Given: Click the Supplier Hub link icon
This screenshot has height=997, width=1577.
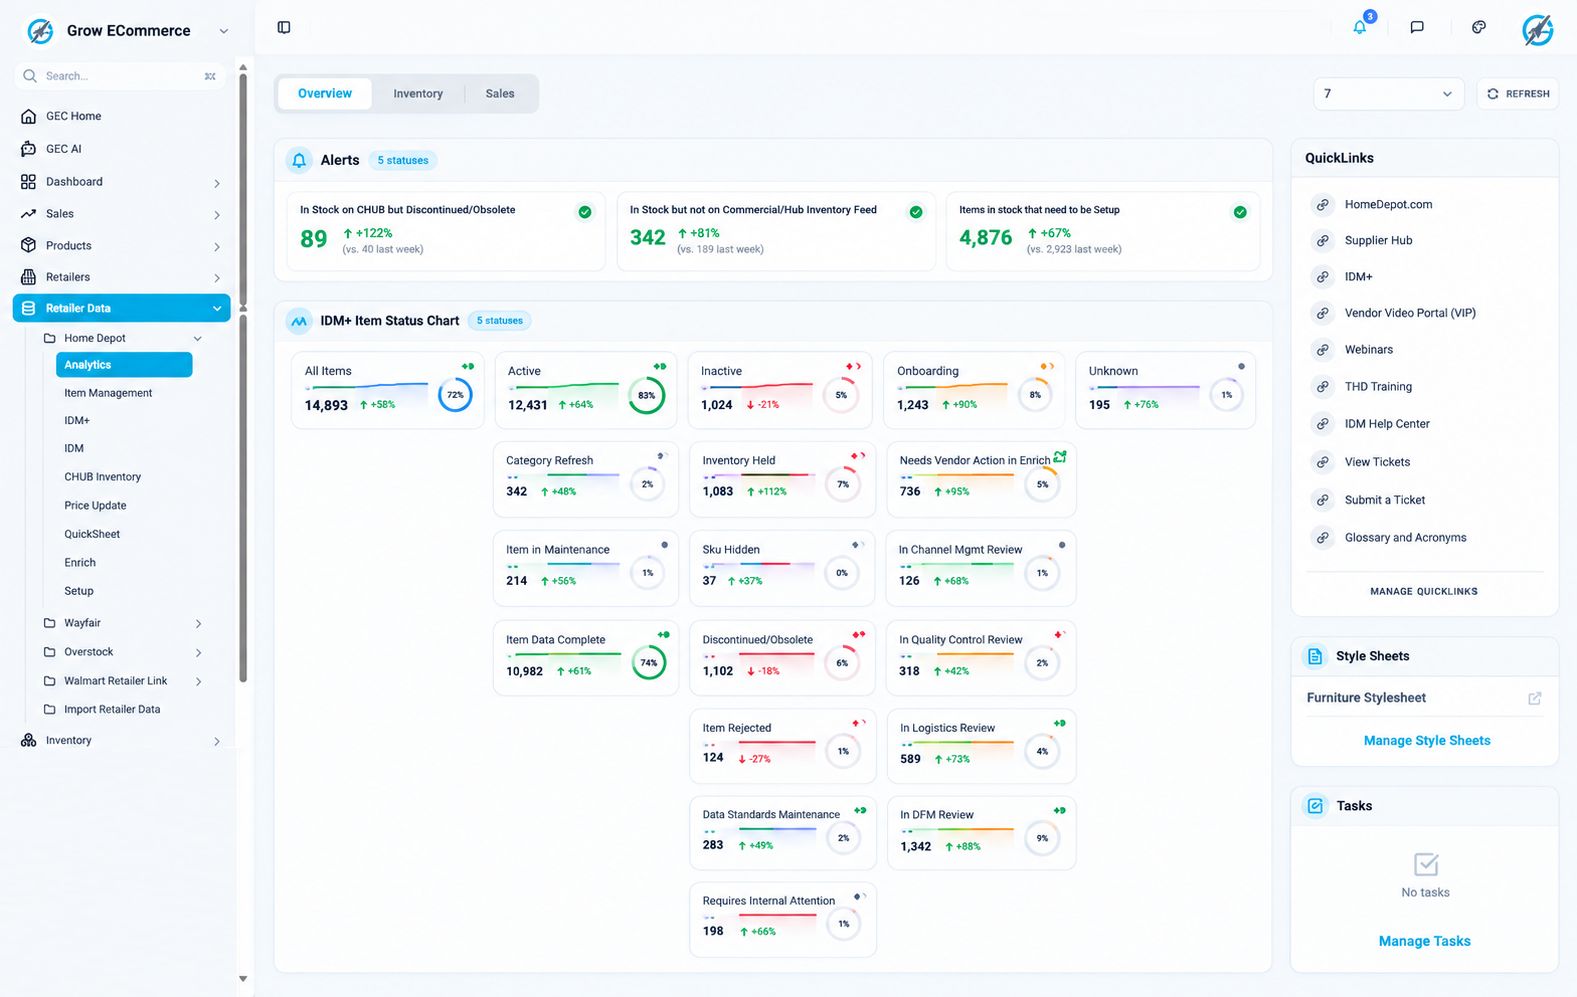Looking at the screenshot, I should tap(1323, 241).
